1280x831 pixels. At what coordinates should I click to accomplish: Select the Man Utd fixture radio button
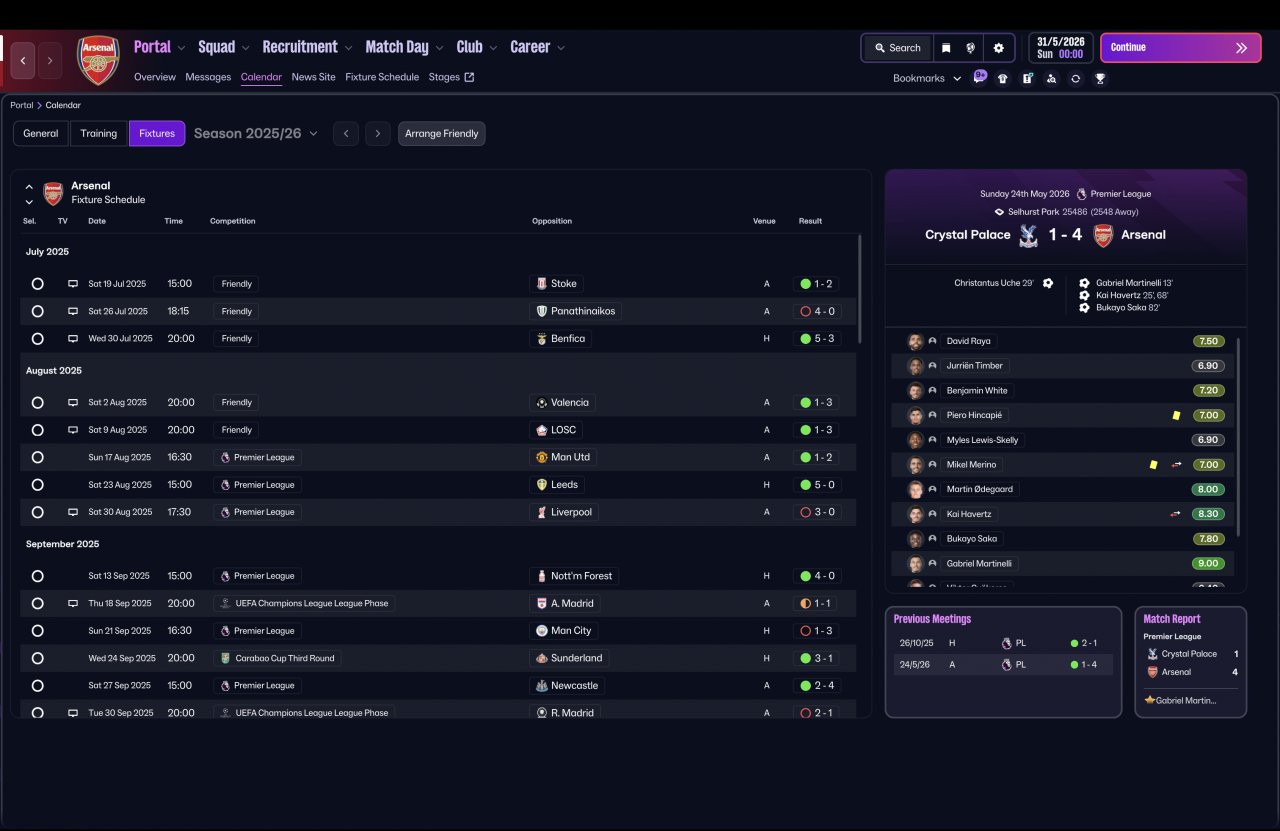[x=37, y=457]
